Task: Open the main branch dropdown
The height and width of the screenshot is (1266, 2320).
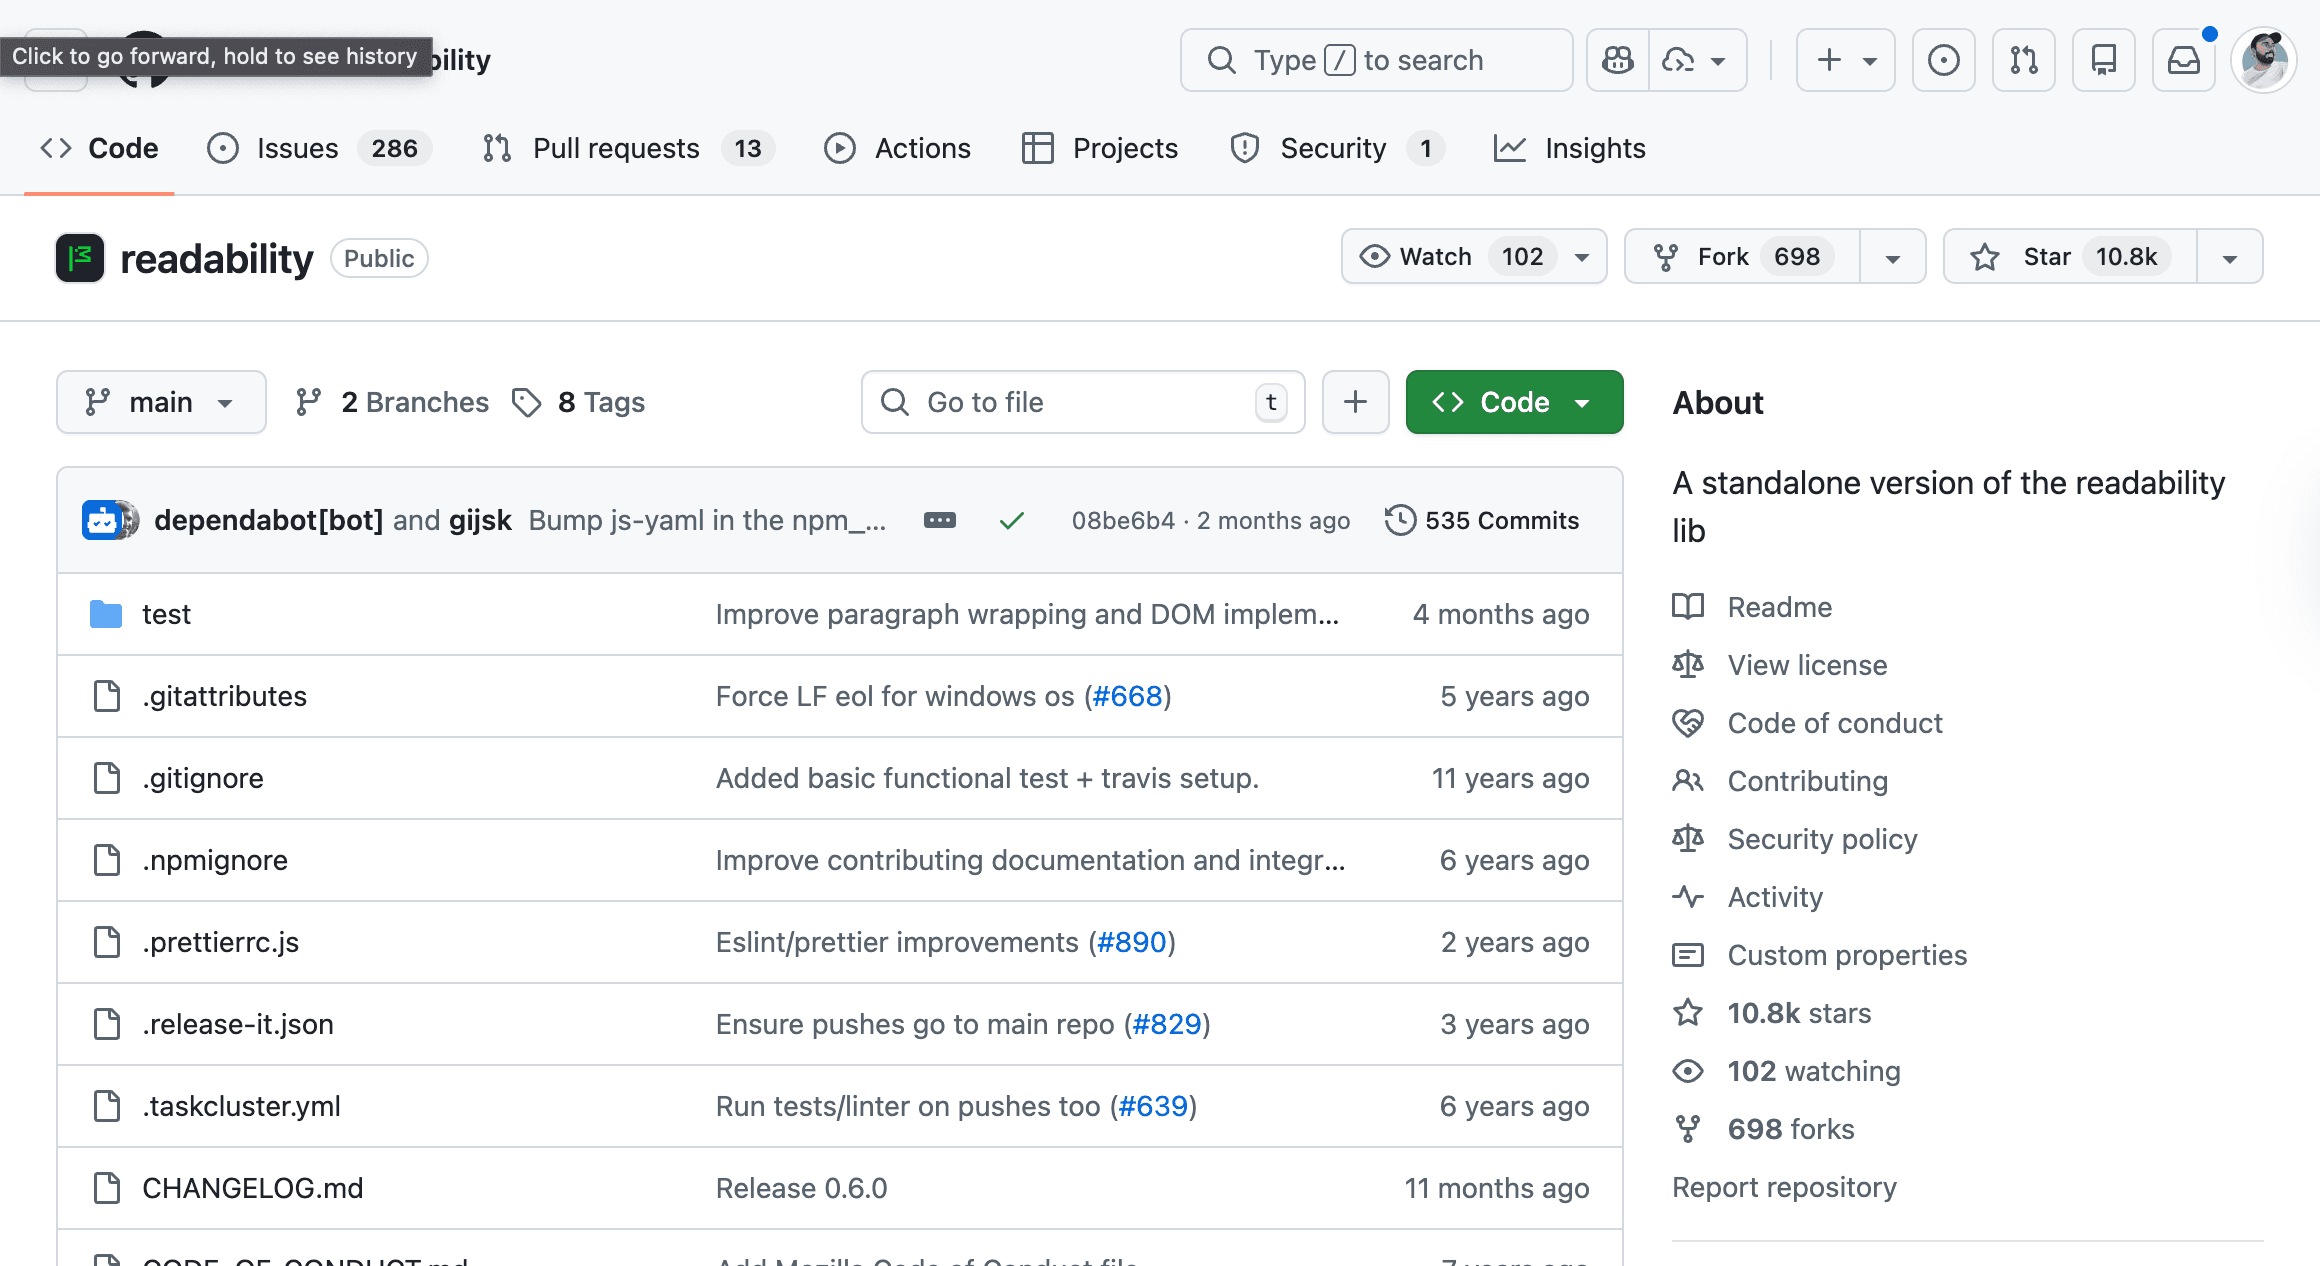Action: (160, 402)
